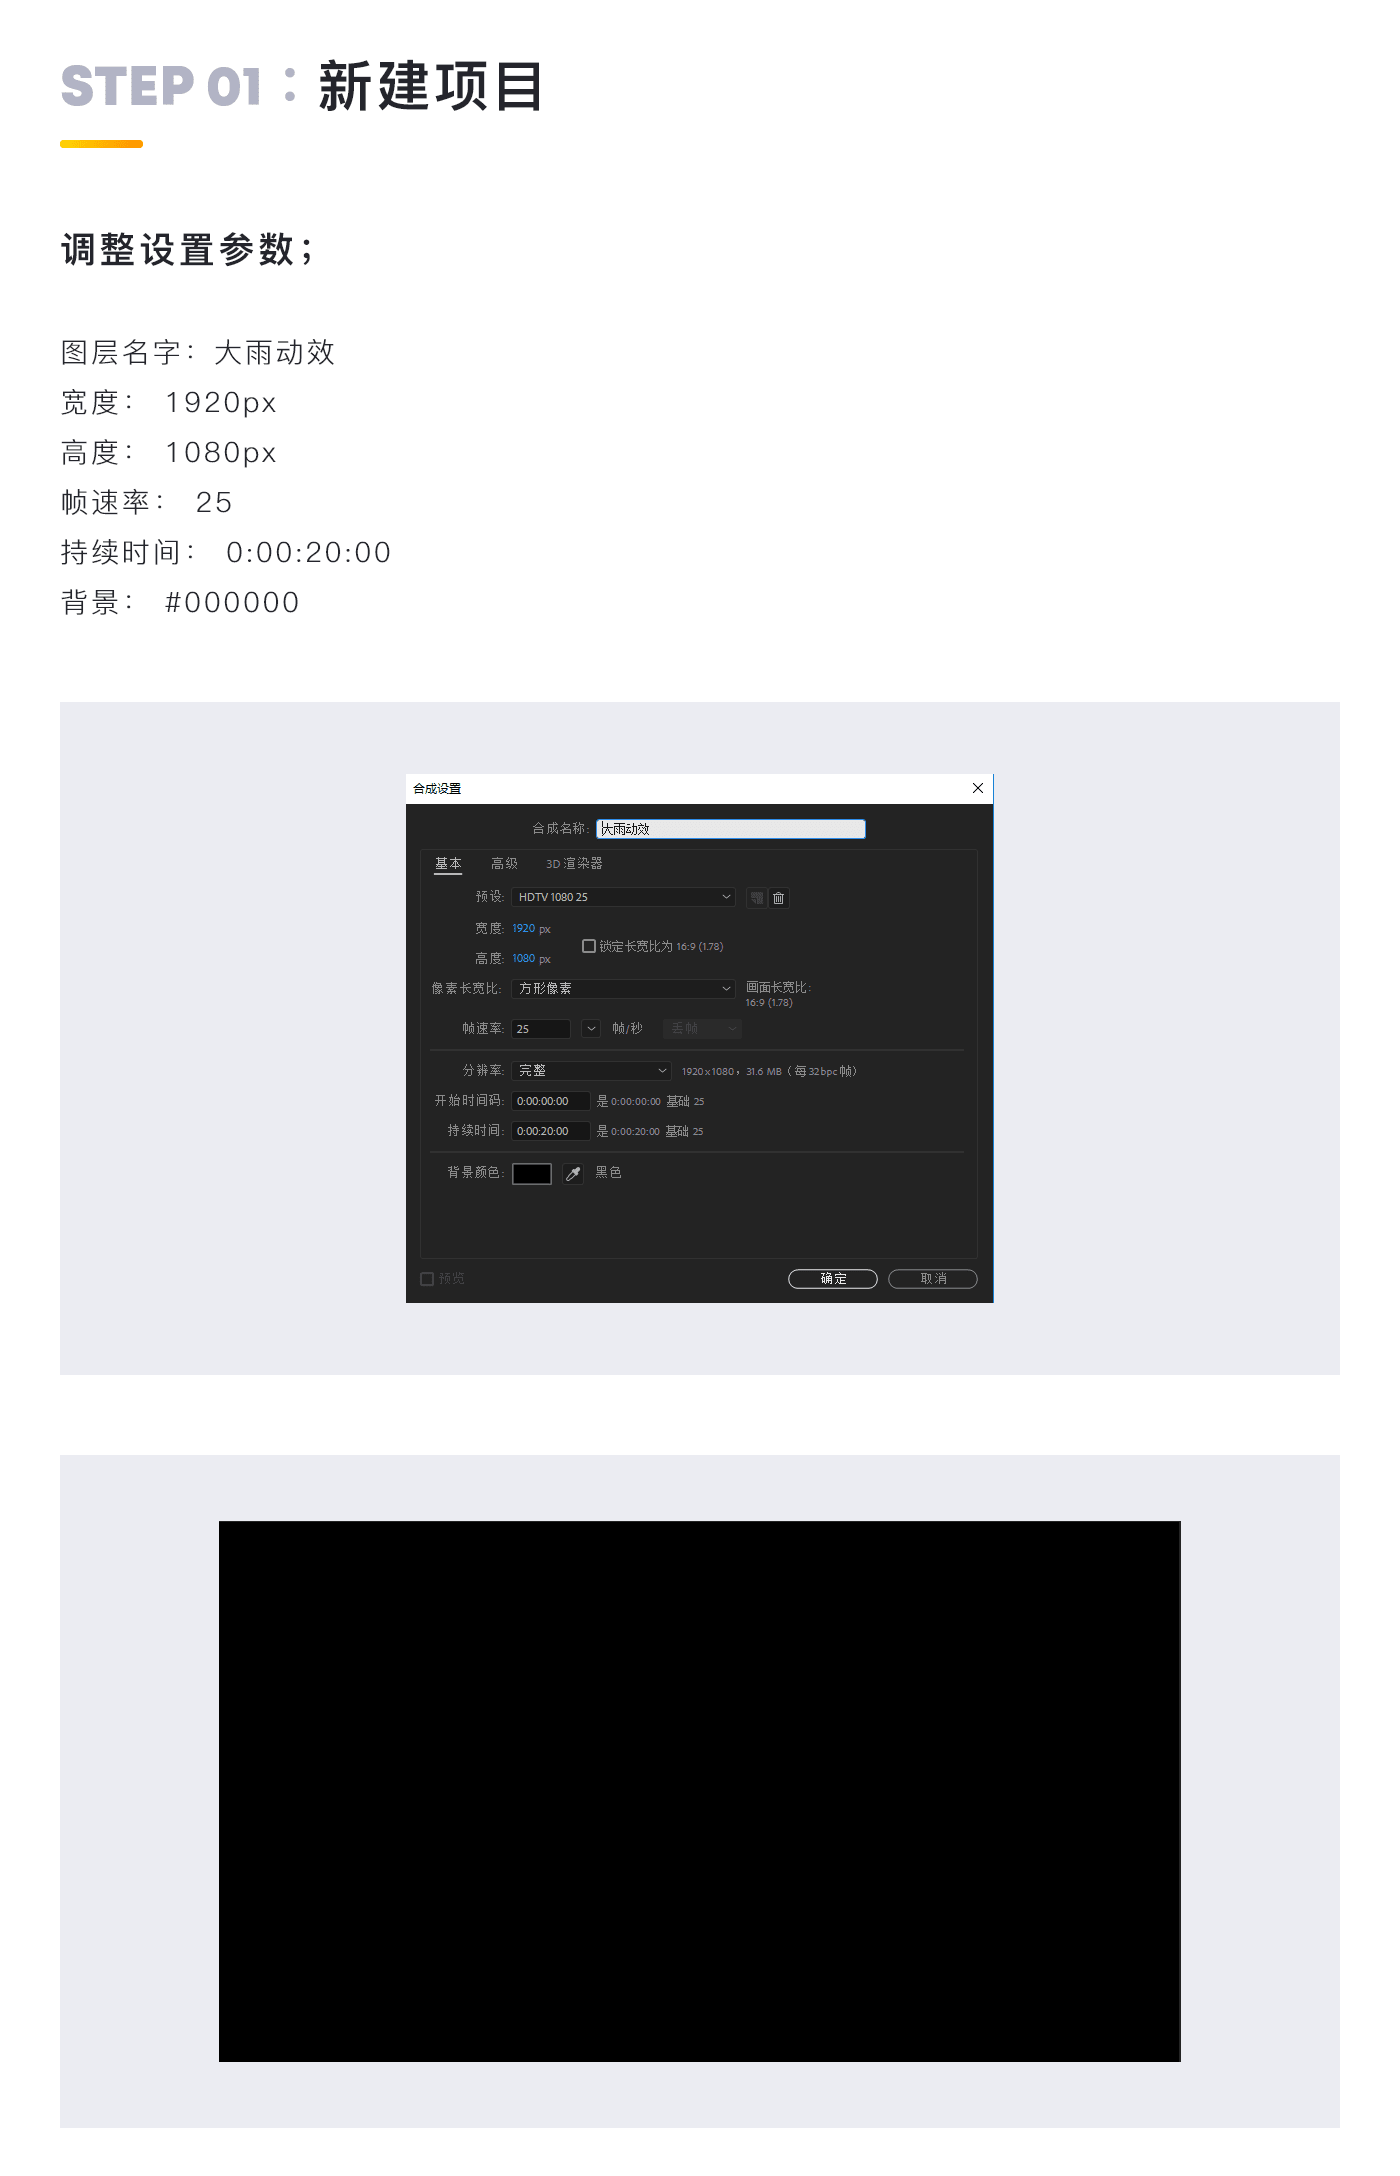Click the 取消 button

pos(933,1279)
